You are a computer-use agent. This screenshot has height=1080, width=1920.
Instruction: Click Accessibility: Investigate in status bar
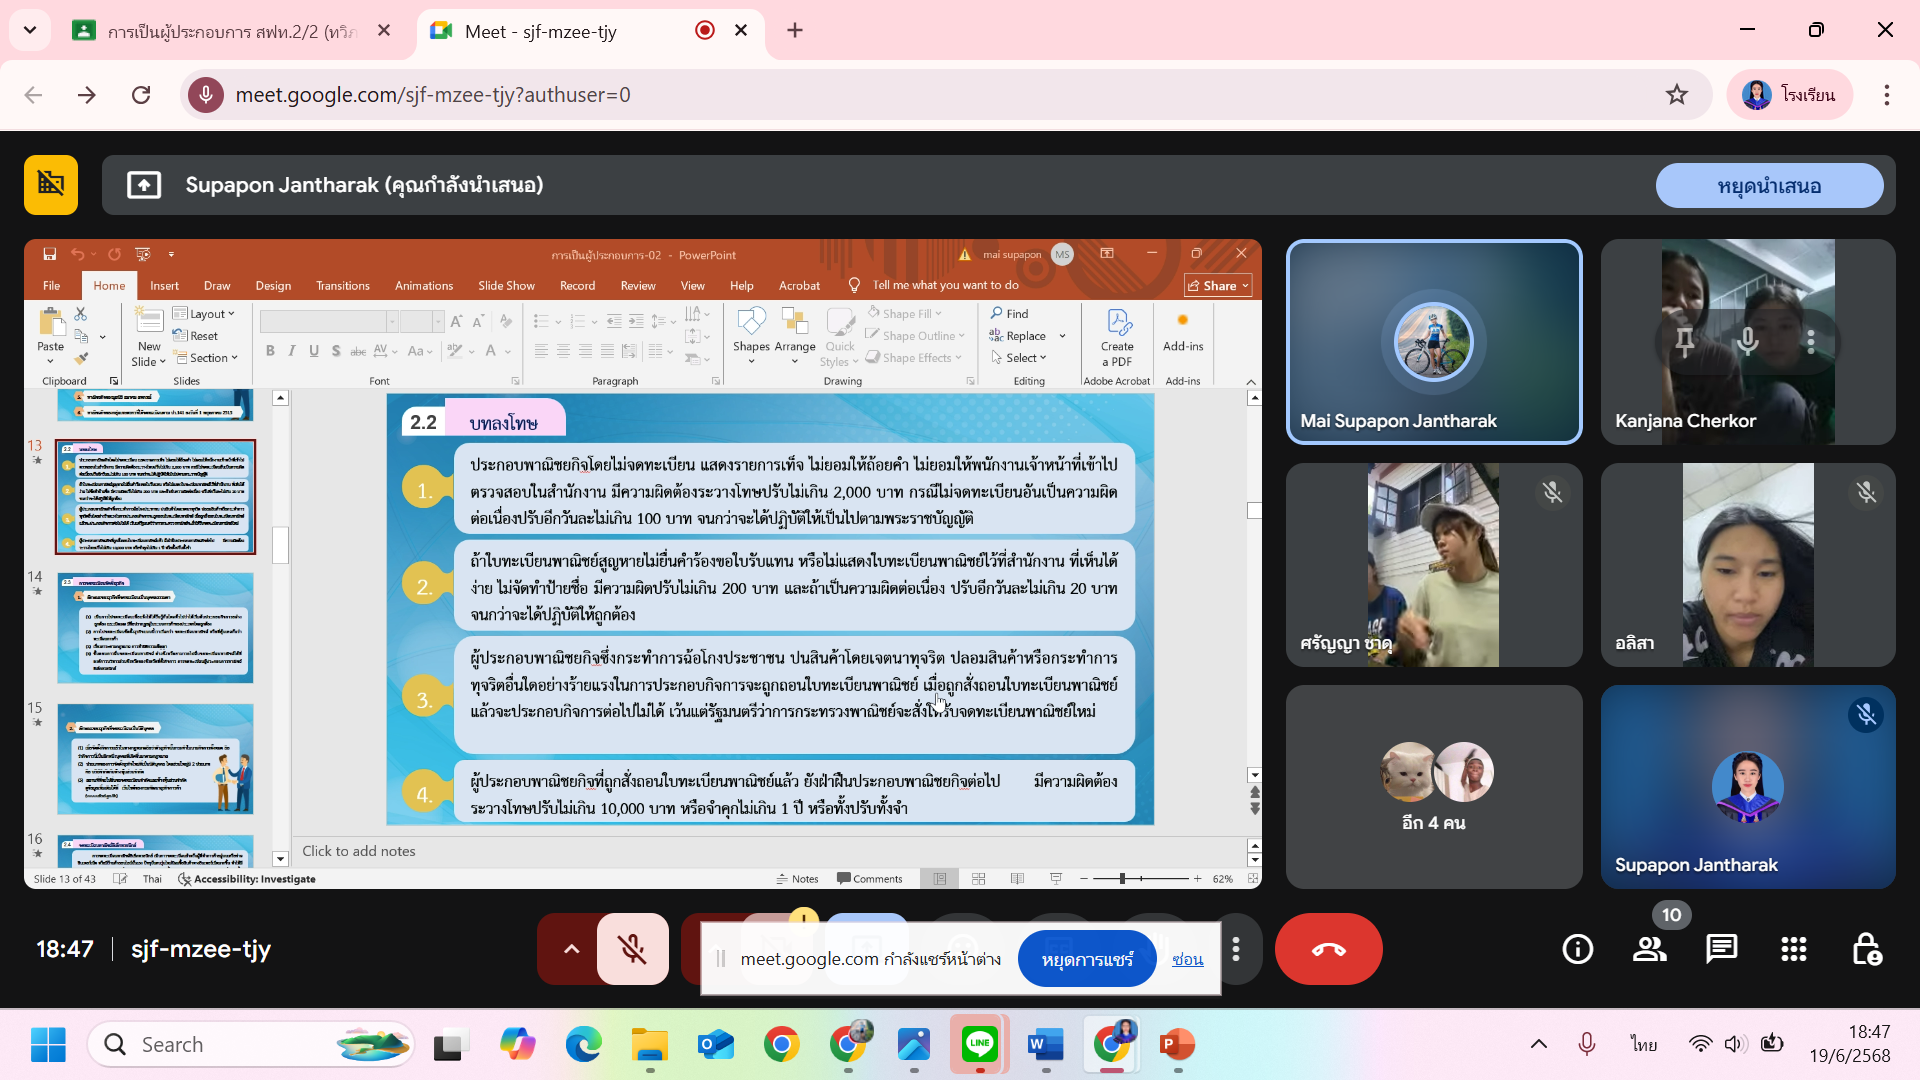(x=247, y=880)
